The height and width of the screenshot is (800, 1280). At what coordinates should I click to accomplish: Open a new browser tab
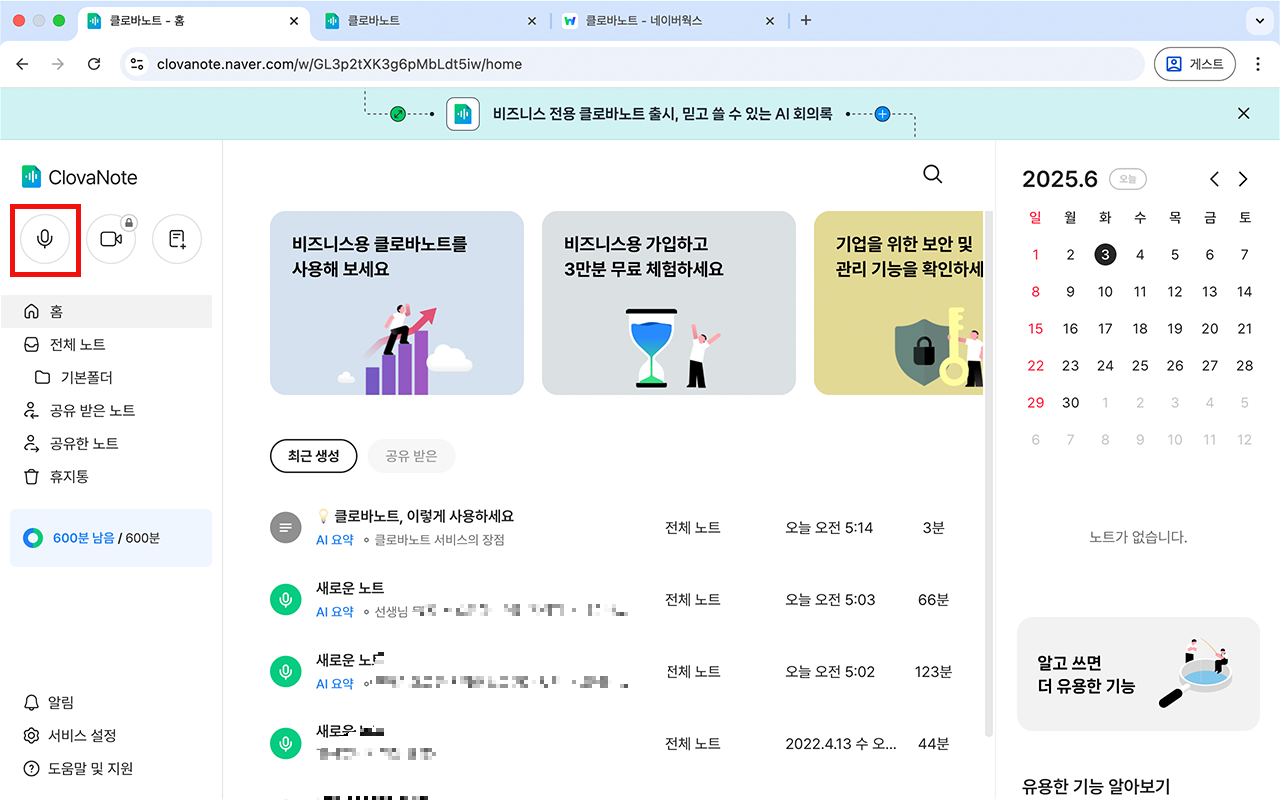pyautogui.click(x=806, y=20)
